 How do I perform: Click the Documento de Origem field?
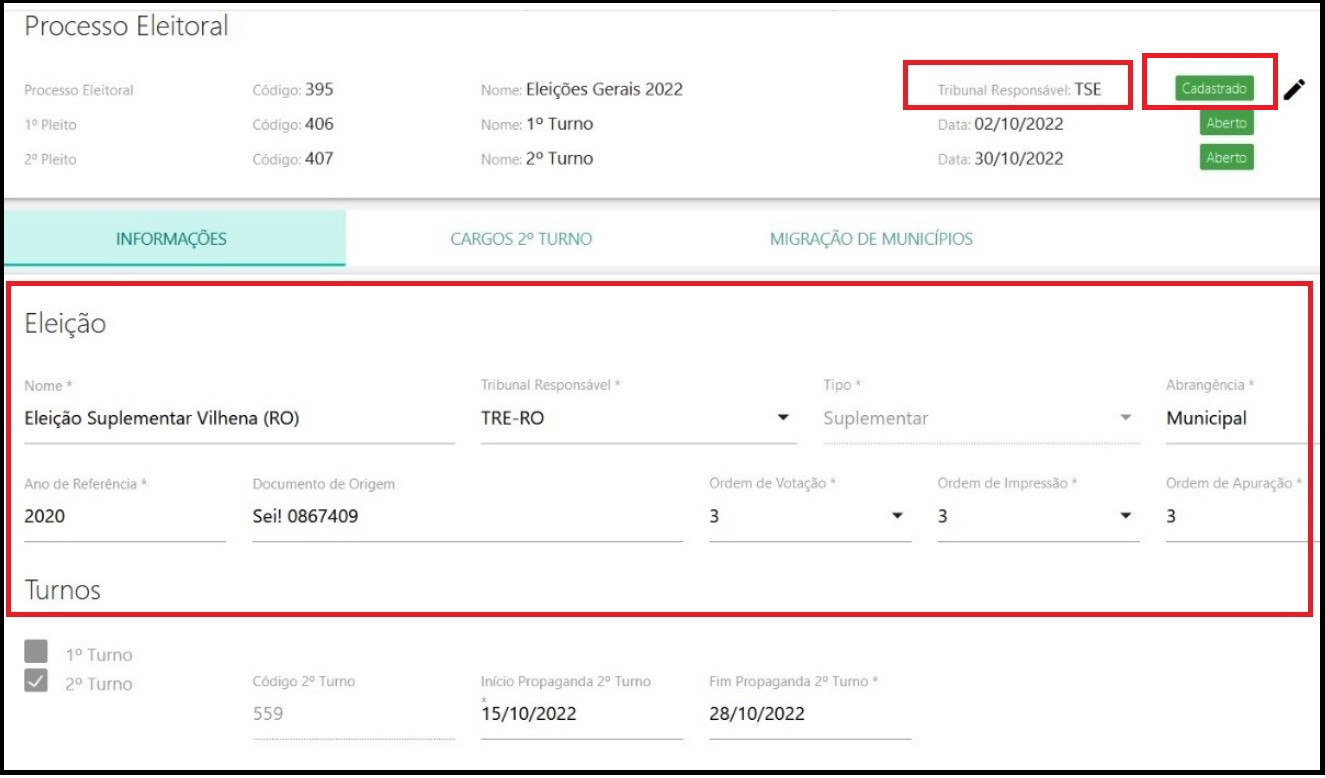coord(467,517)
